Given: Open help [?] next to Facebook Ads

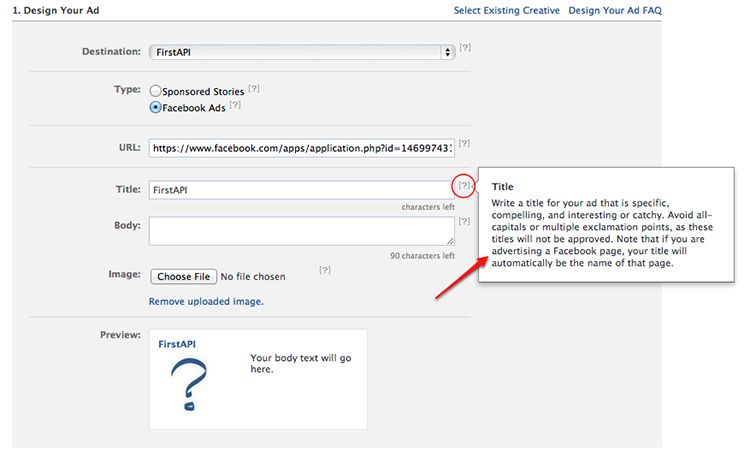Looking at the screenshot, I should pyautogui.click(x=235, y=105).
